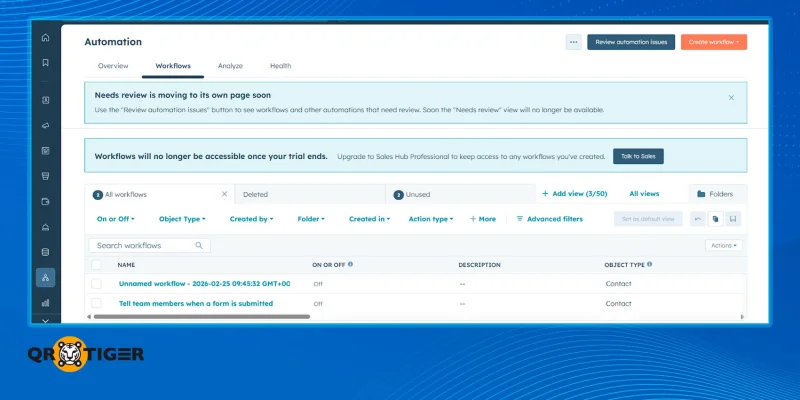This screenshot has width=800, height=400.
Task: Click the info icon beside ON OR OFF
Action: (351, 264)
